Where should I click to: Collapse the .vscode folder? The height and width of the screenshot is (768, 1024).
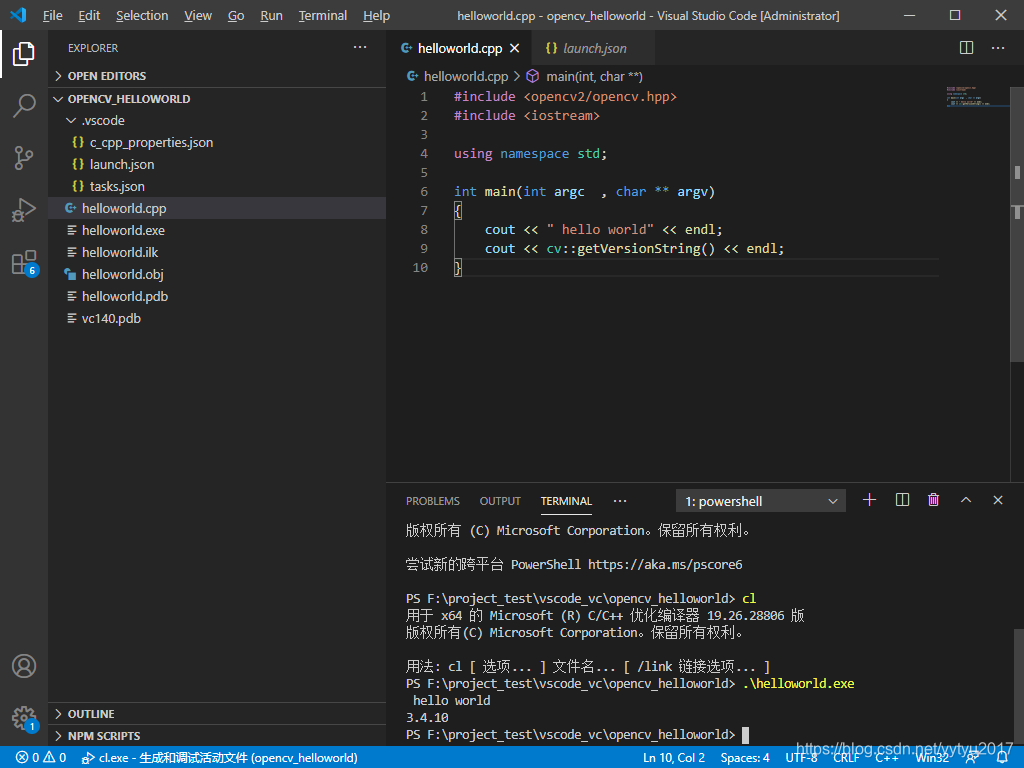[x=217, y=120]
